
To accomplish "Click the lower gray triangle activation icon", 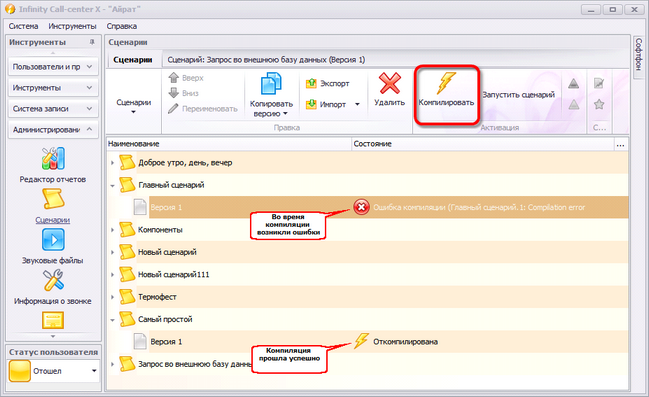I will tap(574, 104).
